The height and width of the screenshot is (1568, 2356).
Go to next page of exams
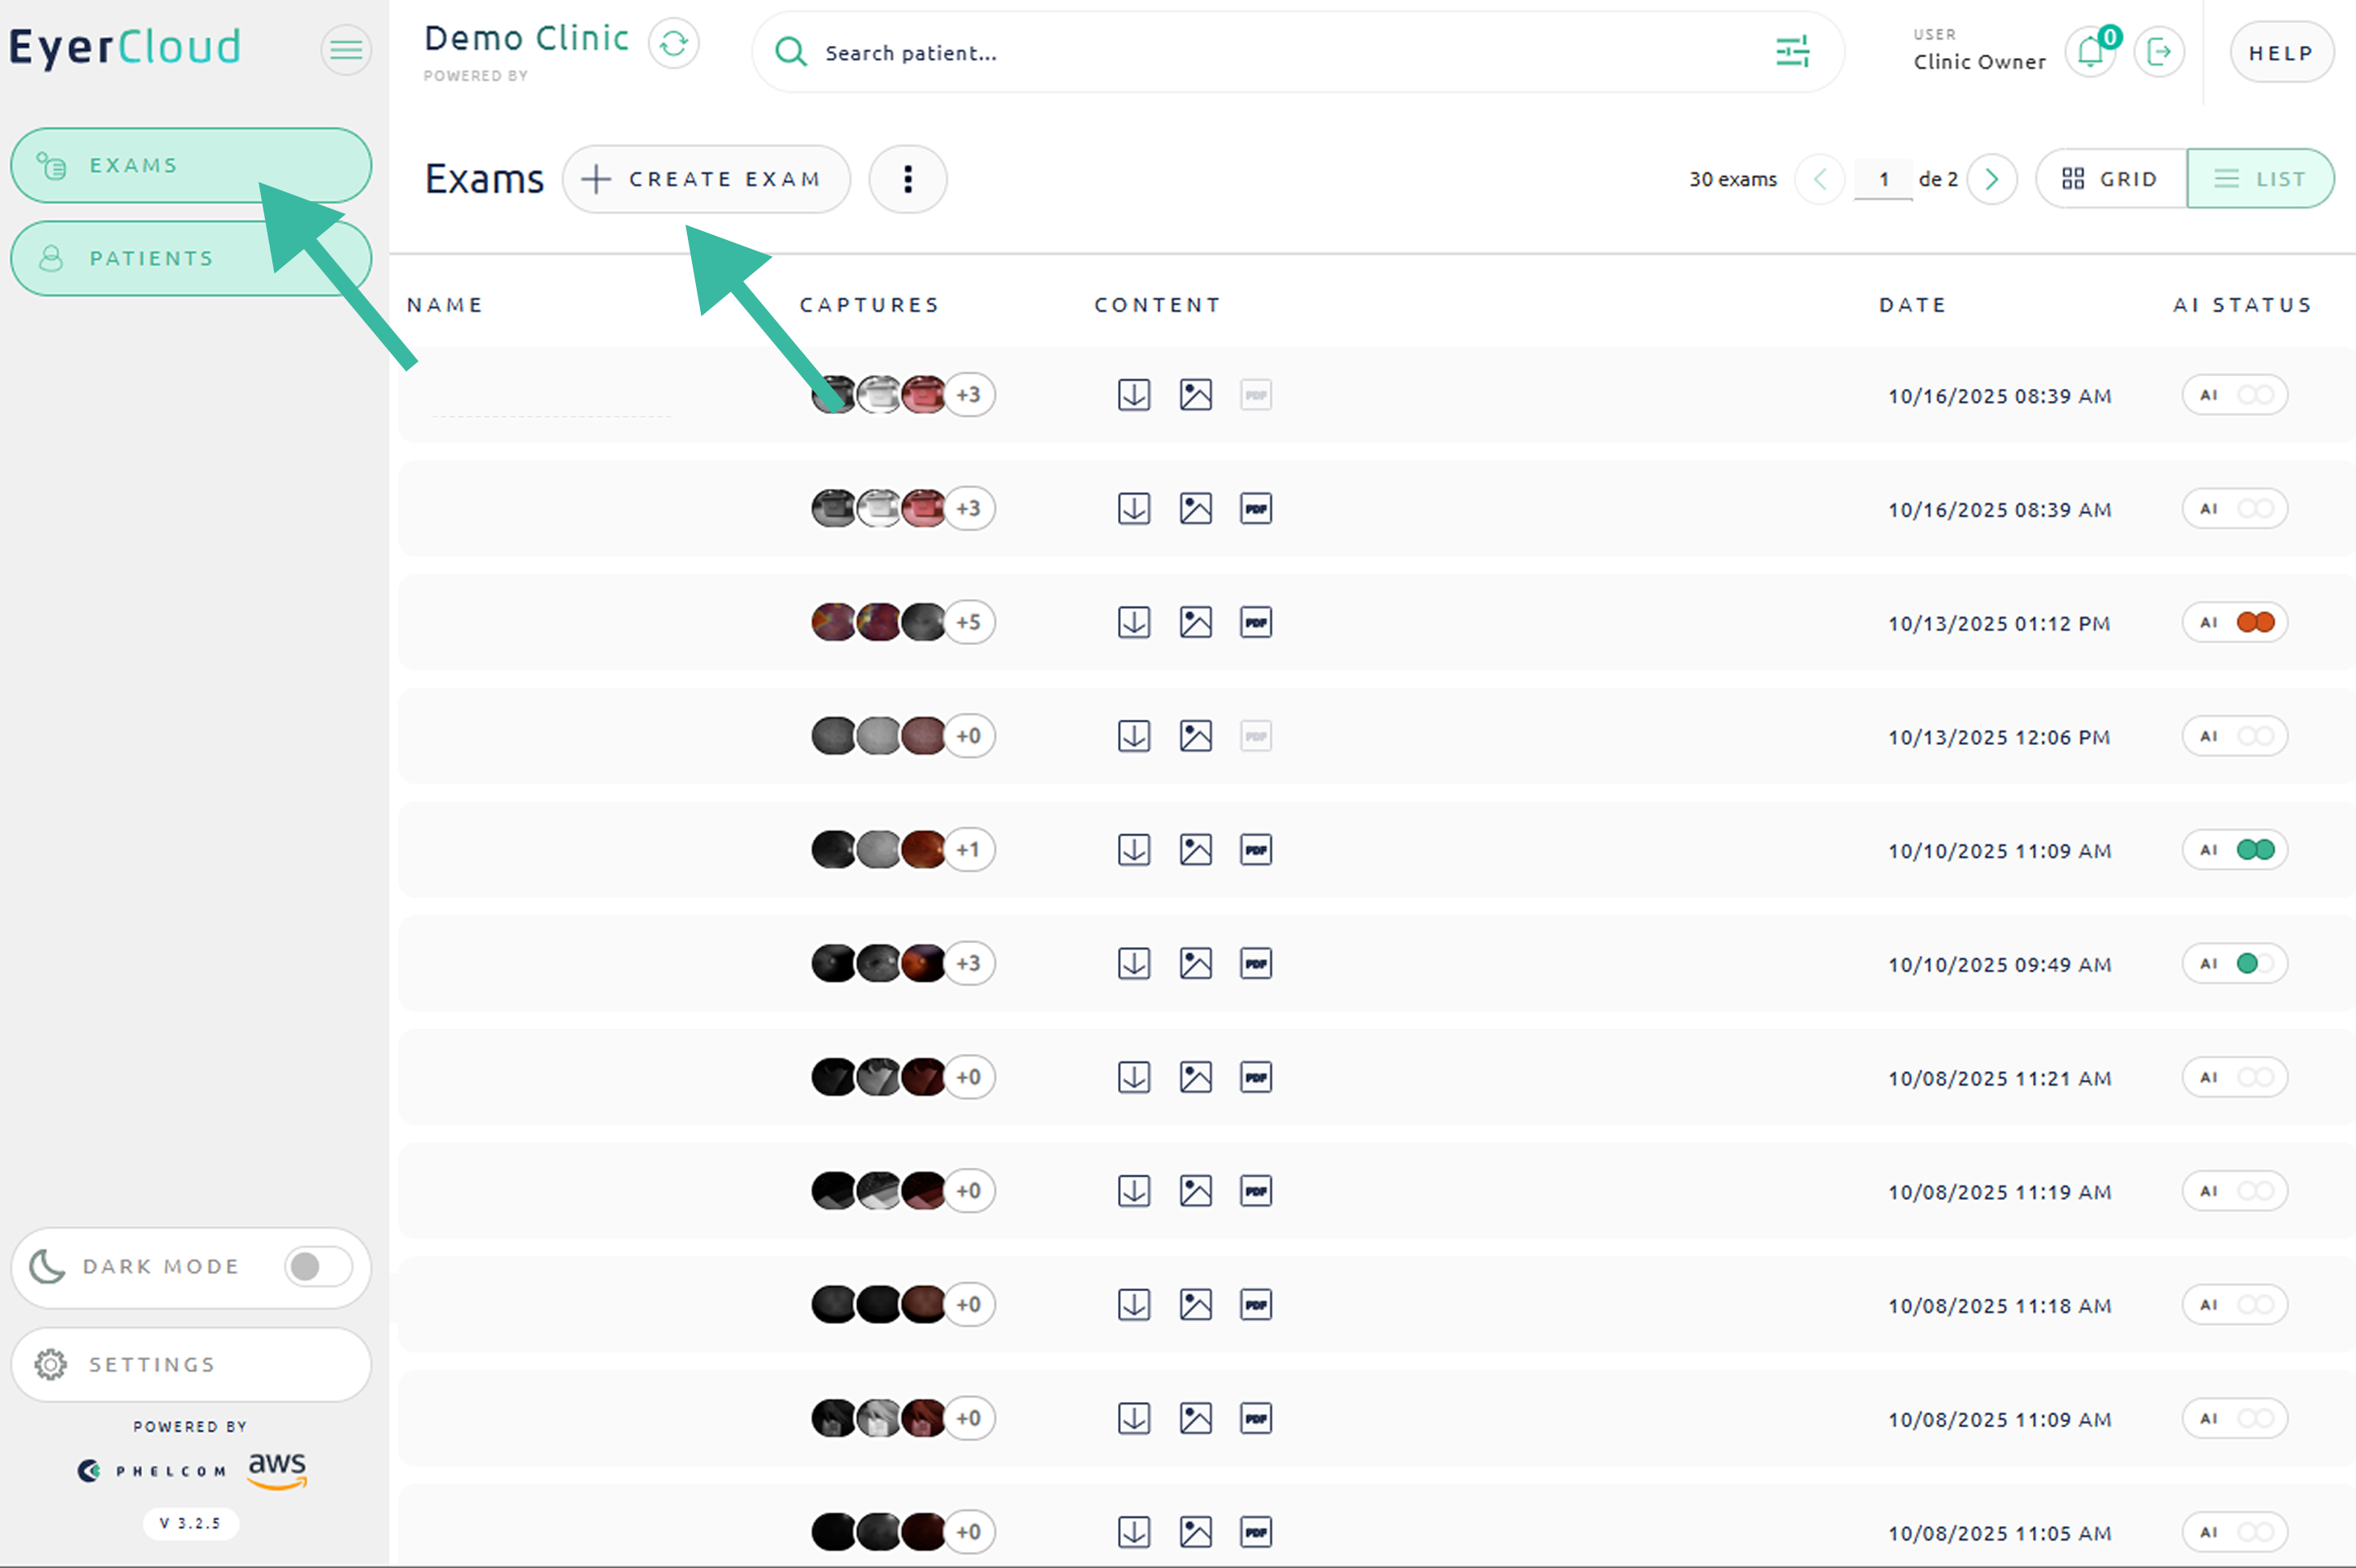(x=1991, y=179)
